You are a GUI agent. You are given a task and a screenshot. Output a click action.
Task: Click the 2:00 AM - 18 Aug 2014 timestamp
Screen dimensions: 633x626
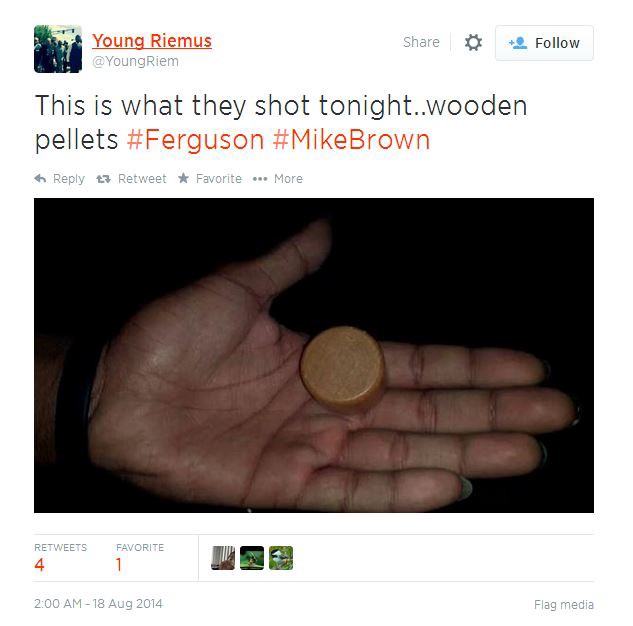99,604
